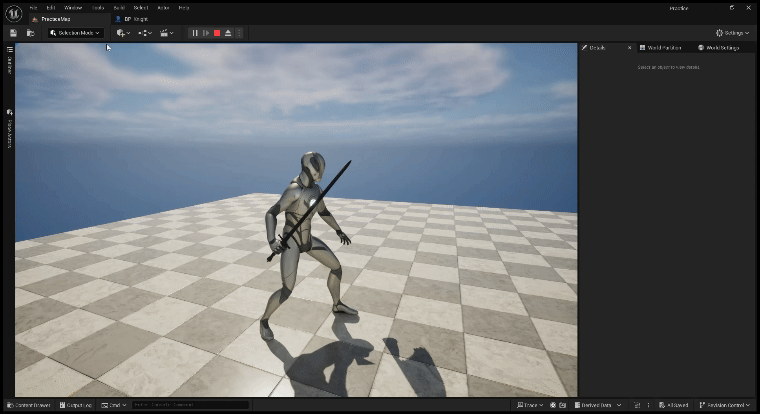
Task: Open the Trace dropdown in status bar
Action: click(x=530, y=405)
